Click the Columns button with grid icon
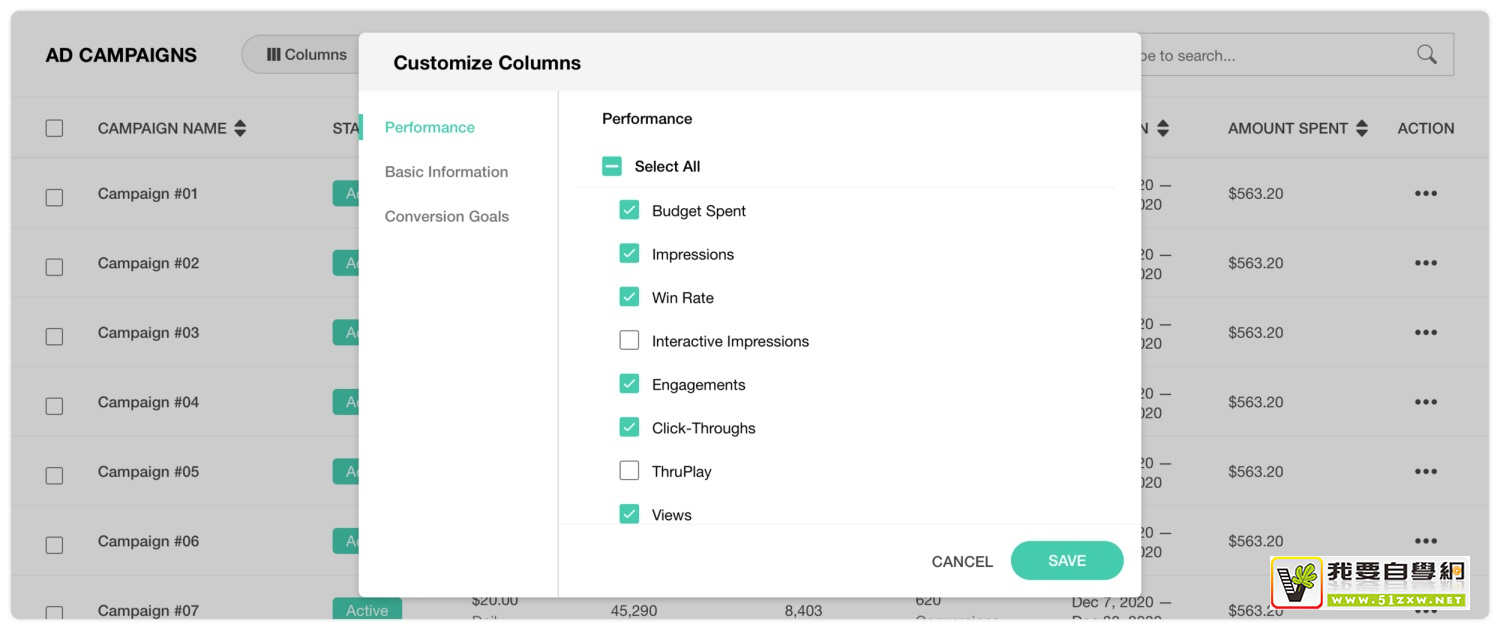 click(305, 55)
